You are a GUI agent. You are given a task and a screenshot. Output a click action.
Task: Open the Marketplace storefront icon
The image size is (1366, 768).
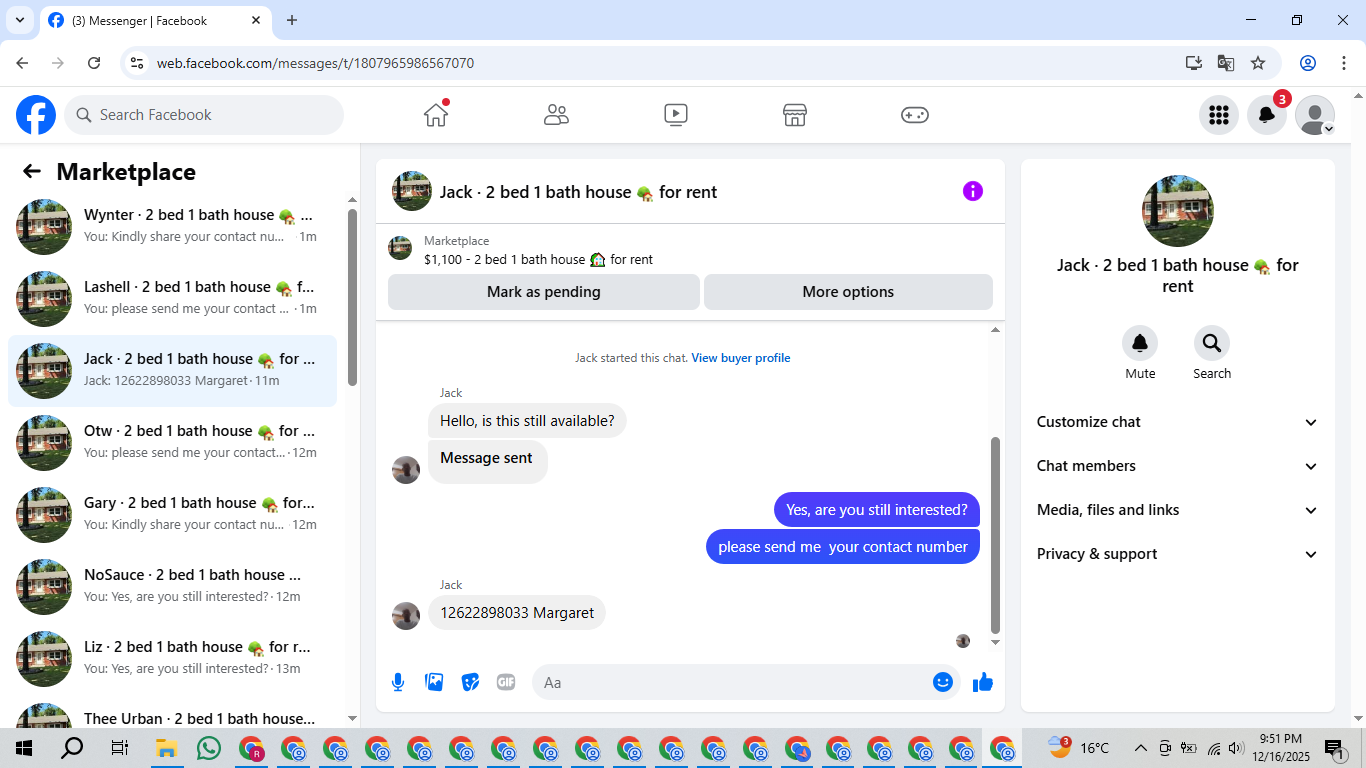tap(795, 115)
